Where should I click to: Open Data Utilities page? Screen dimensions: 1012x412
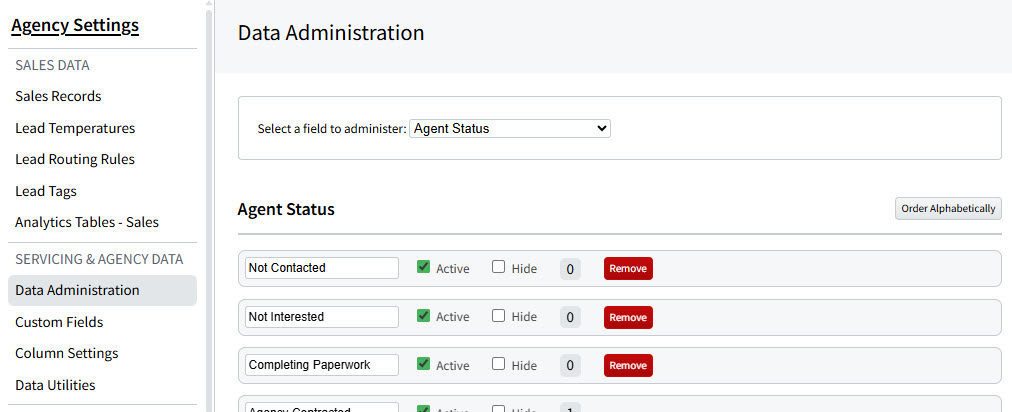(x=55, y=385)
